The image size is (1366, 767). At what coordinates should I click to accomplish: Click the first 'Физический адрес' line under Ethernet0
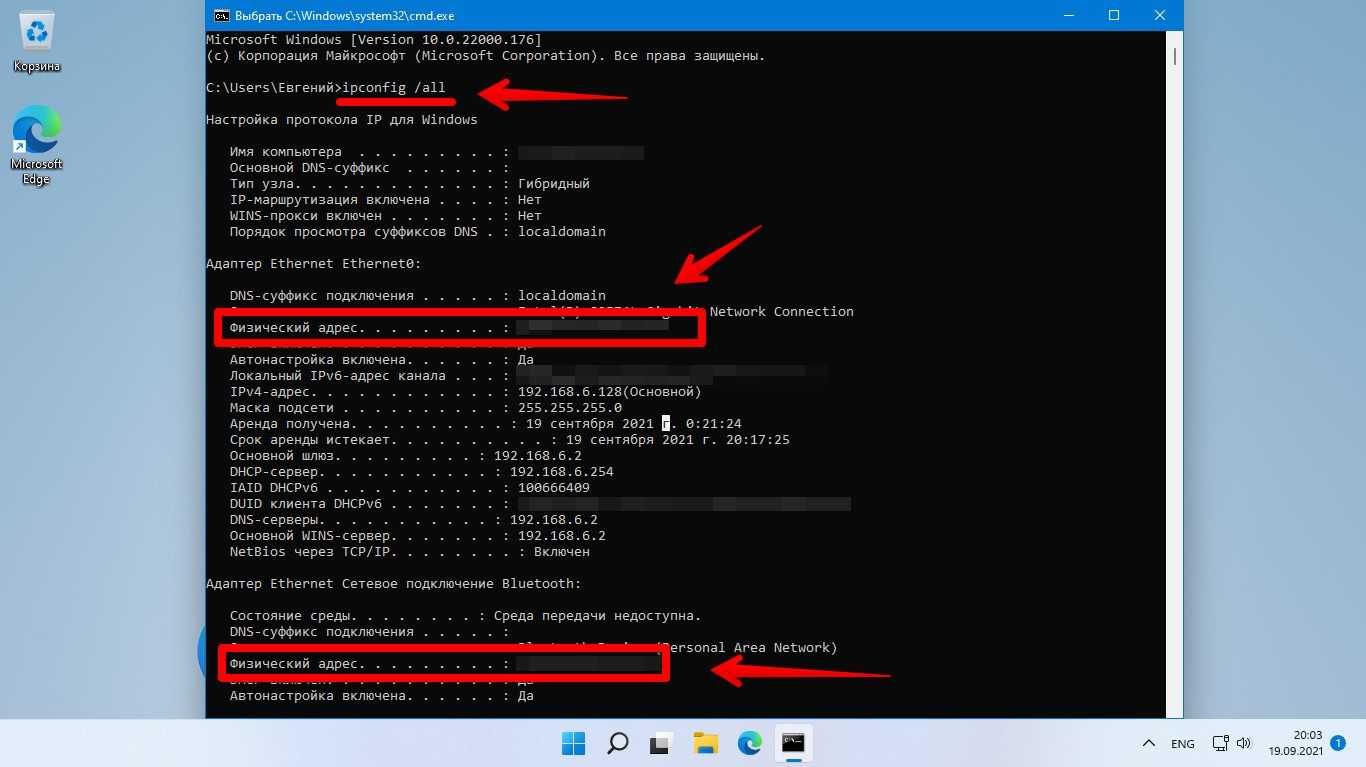click(448, 327)
